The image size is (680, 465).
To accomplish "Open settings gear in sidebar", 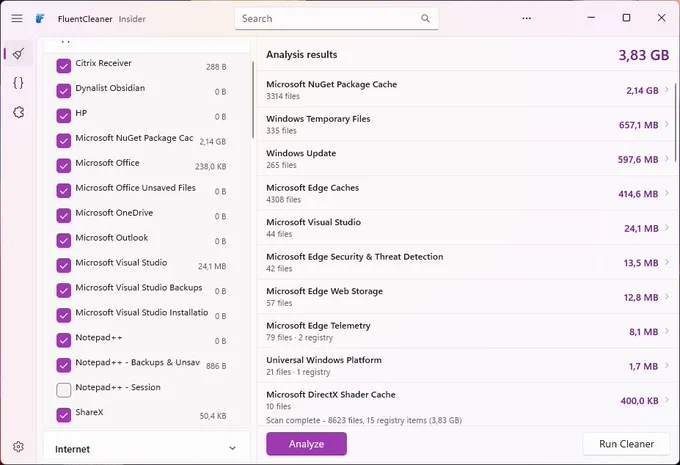I will [x=18, y=446].
